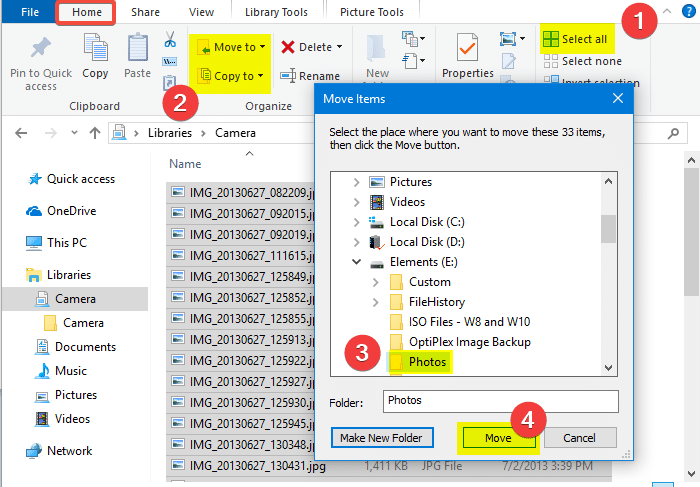The height and width of the screenshot is (487, 700).
Task: Click the Up arrow navigation icon
Action: point(94,132)
